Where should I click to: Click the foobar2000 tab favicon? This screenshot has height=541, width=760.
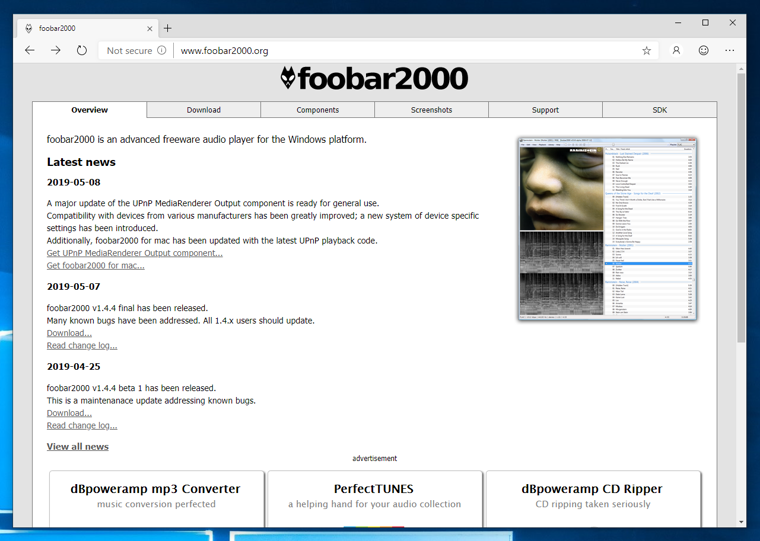29,28
